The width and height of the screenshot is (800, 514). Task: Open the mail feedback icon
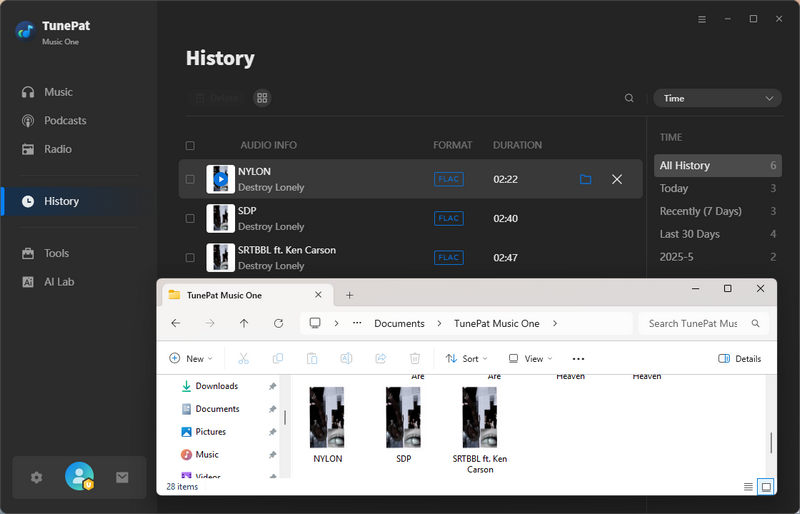[x=122, y=478]
